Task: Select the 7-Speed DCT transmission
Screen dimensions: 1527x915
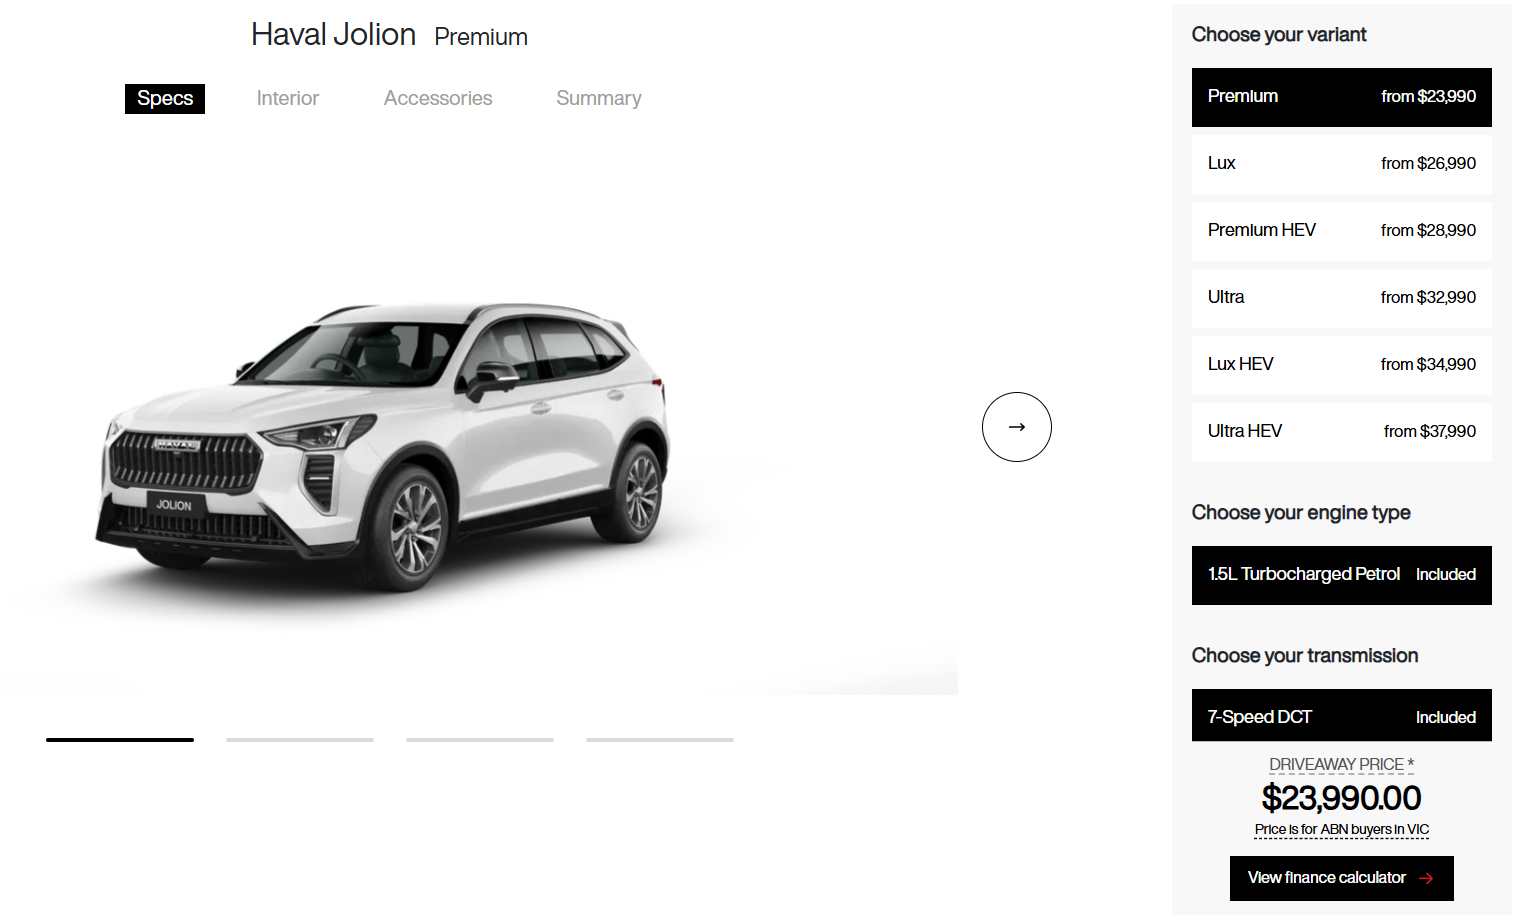Action: (1341, 716)
